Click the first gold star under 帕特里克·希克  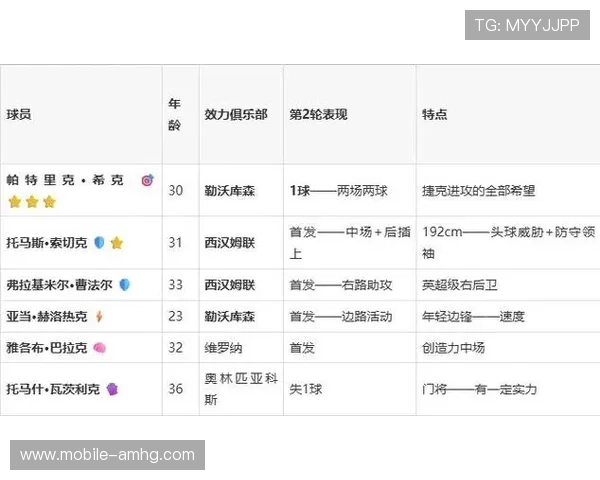point(15,201)
